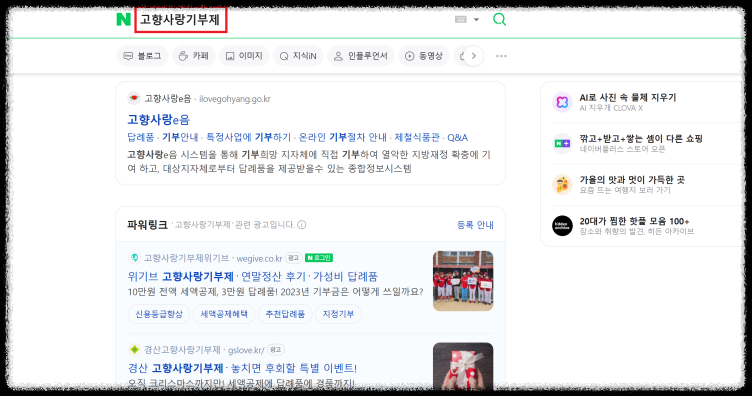
Task: Click the 추천답례품 chip
Action: [285, 314]
